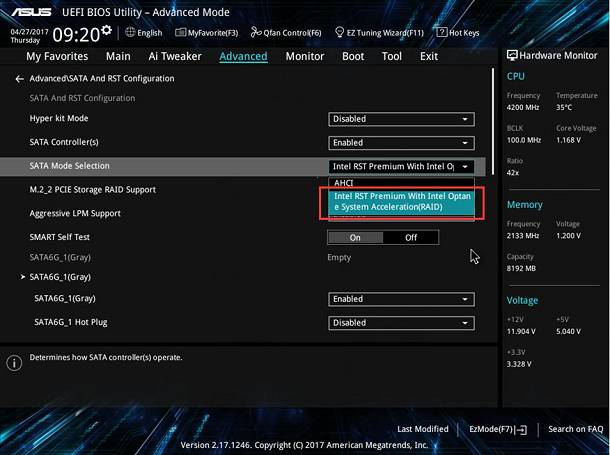Screen dimensions: 610x455
Task: Select the SATA Mode Selection row
Action: 243,166
